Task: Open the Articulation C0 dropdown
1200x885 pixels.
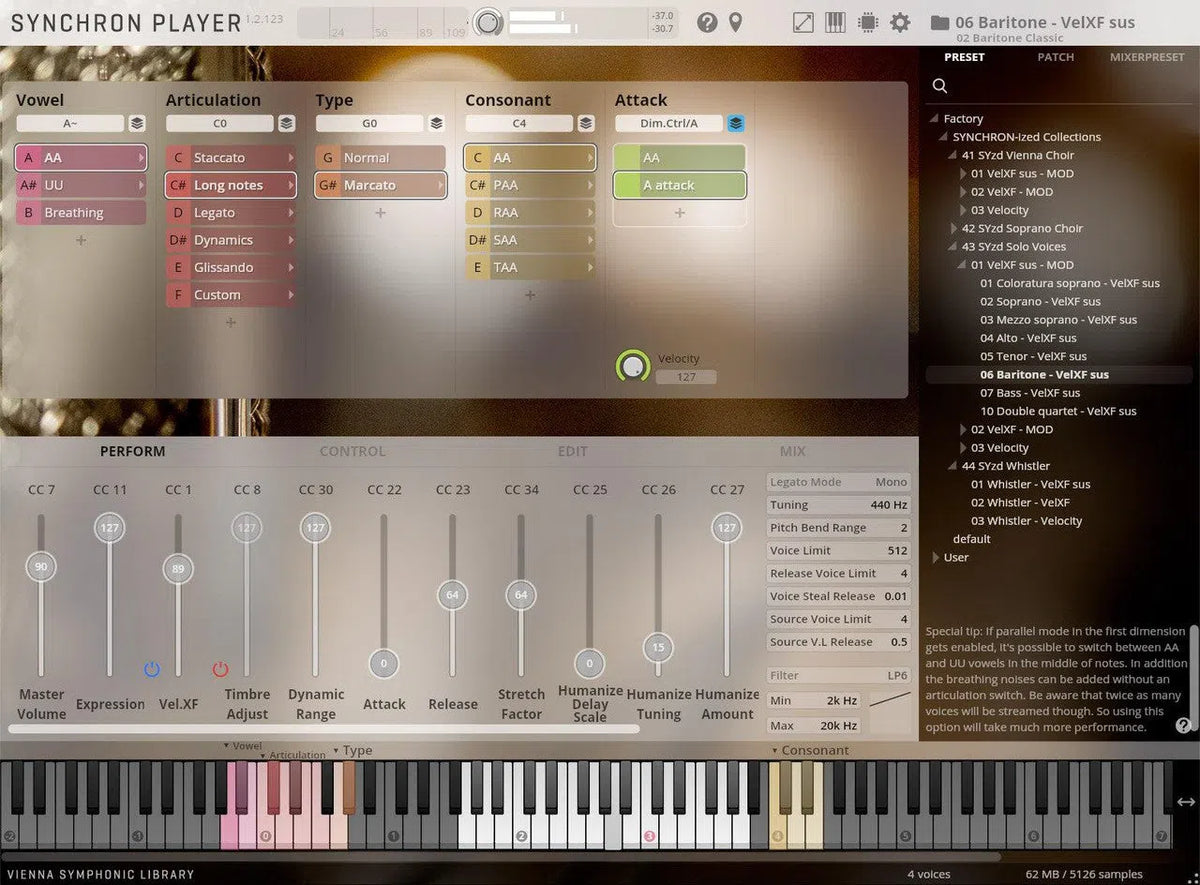Action: point(220,123)
